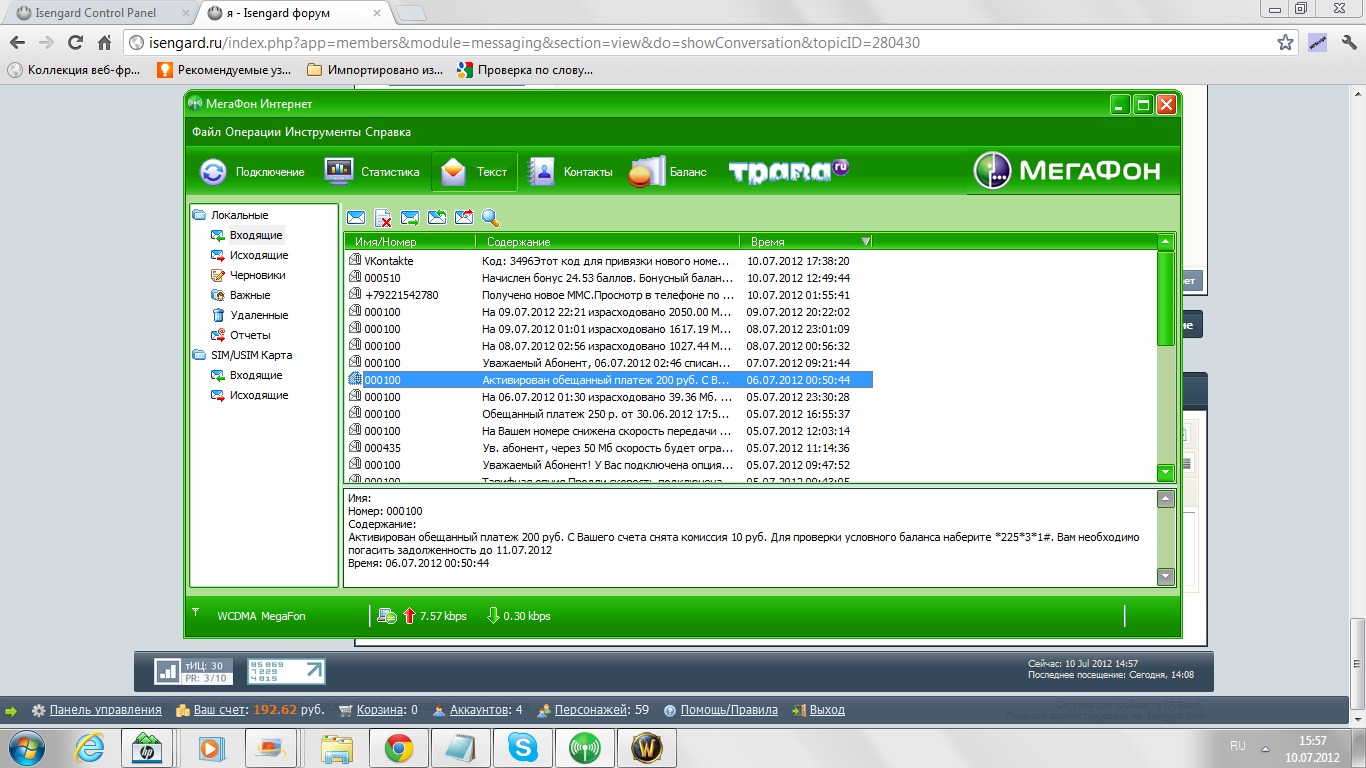Screen dimensions: 1366x768
Task: Select Исходящие under SIM/USIM Карта
Action: 259,395
